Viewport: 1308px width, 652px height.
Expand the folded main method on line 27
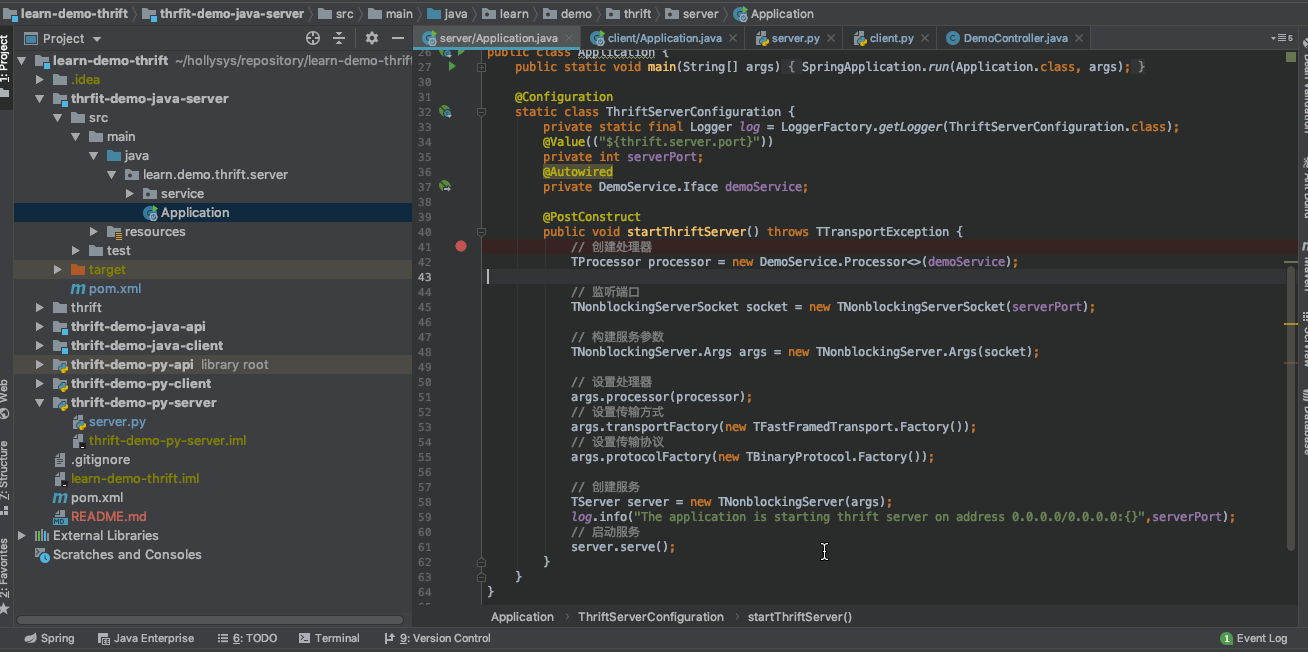482,67
